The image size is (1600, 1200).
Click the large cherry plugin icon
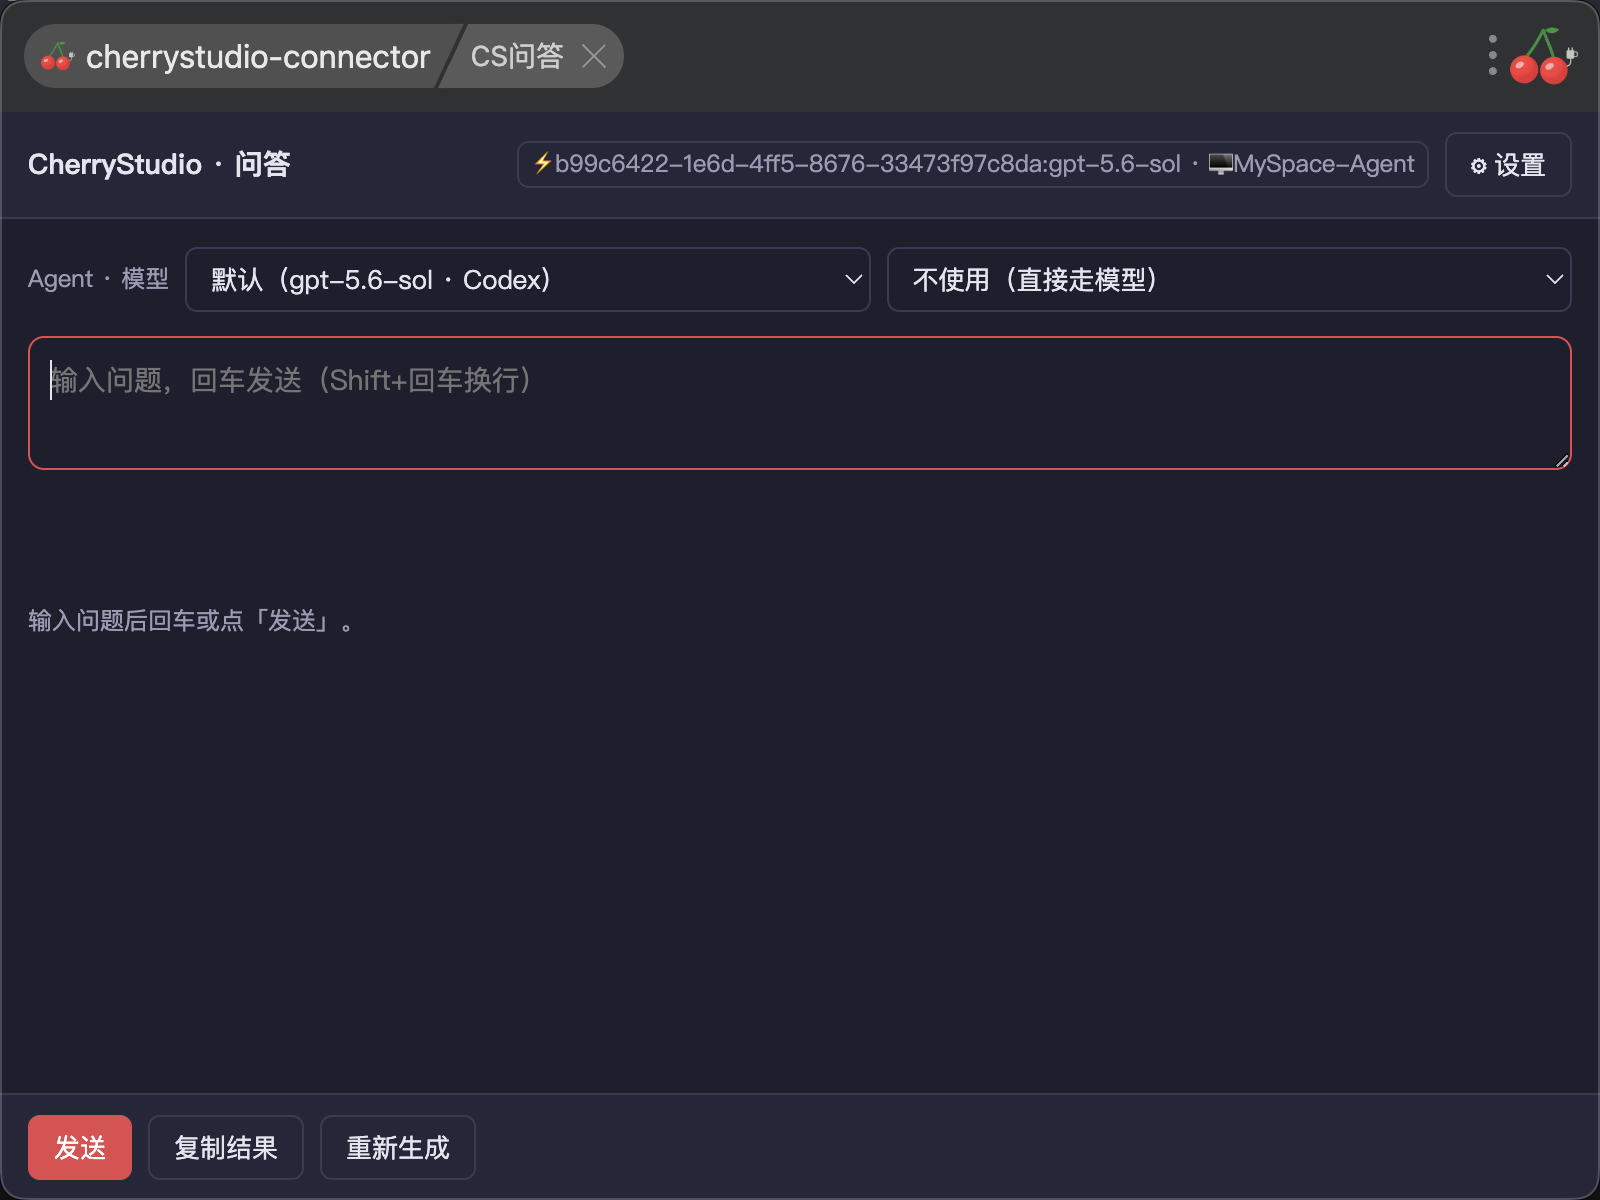(x=1543, y=56)
